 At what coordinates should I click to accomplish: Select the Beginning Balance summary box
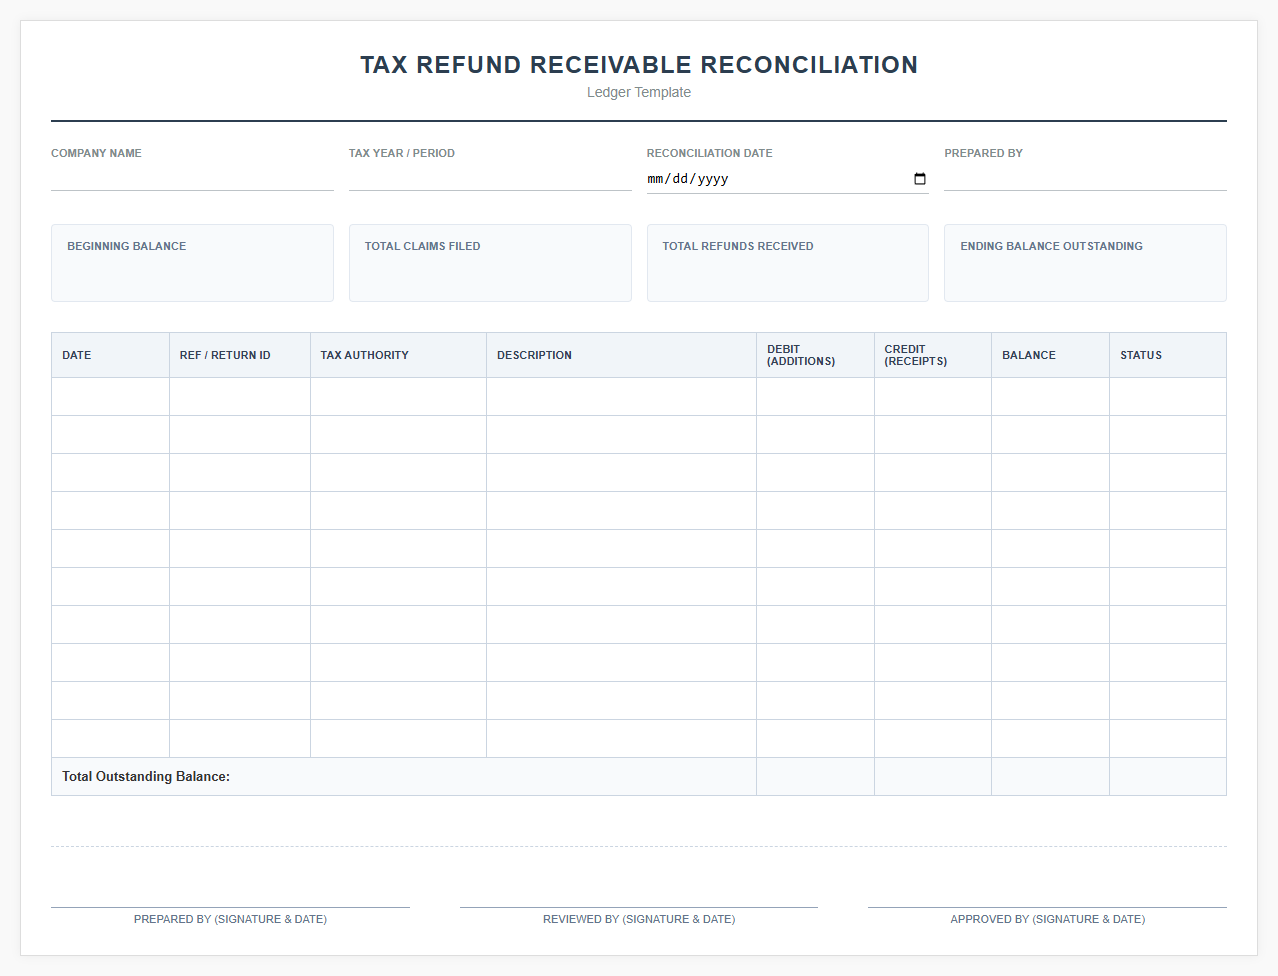click(192, 263)
